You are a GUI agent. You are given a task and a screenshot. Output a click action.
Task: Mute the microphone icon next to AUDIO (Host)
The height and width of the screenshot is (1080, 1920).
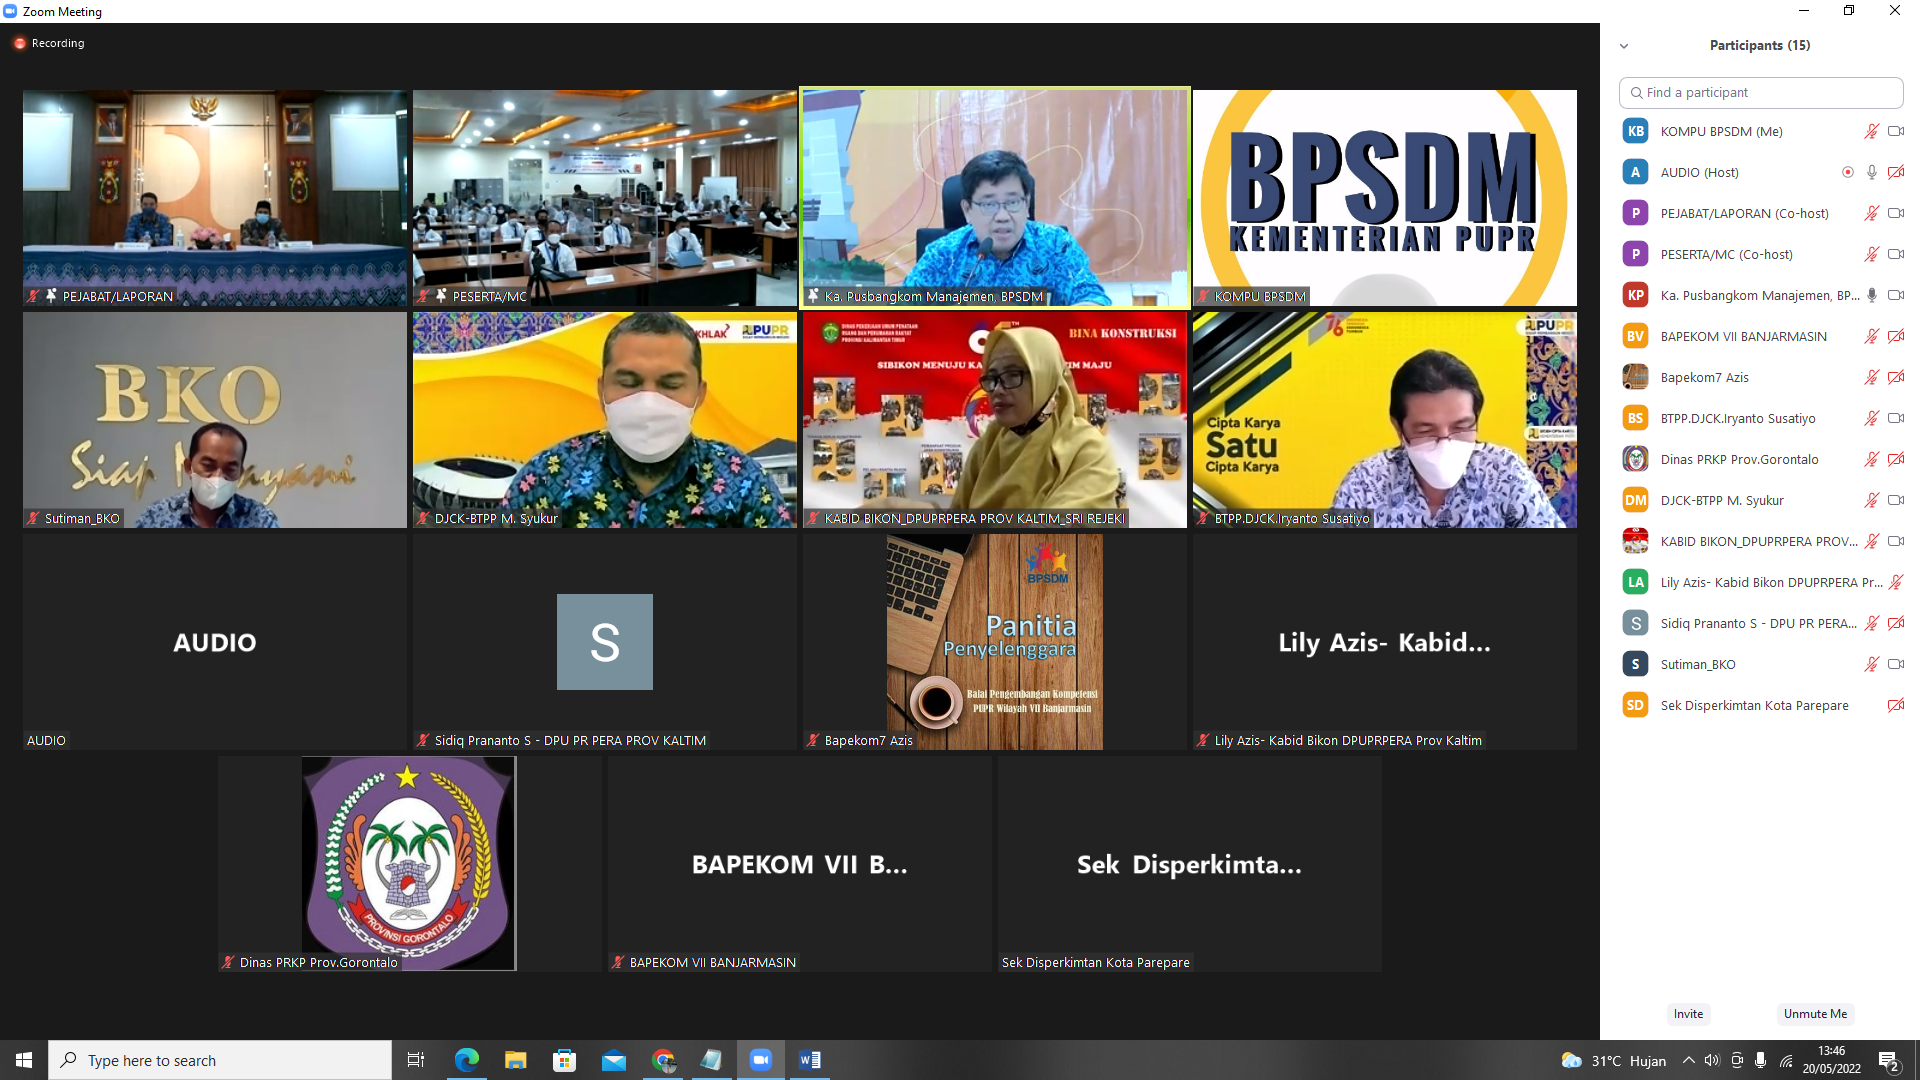point(1871,172)
